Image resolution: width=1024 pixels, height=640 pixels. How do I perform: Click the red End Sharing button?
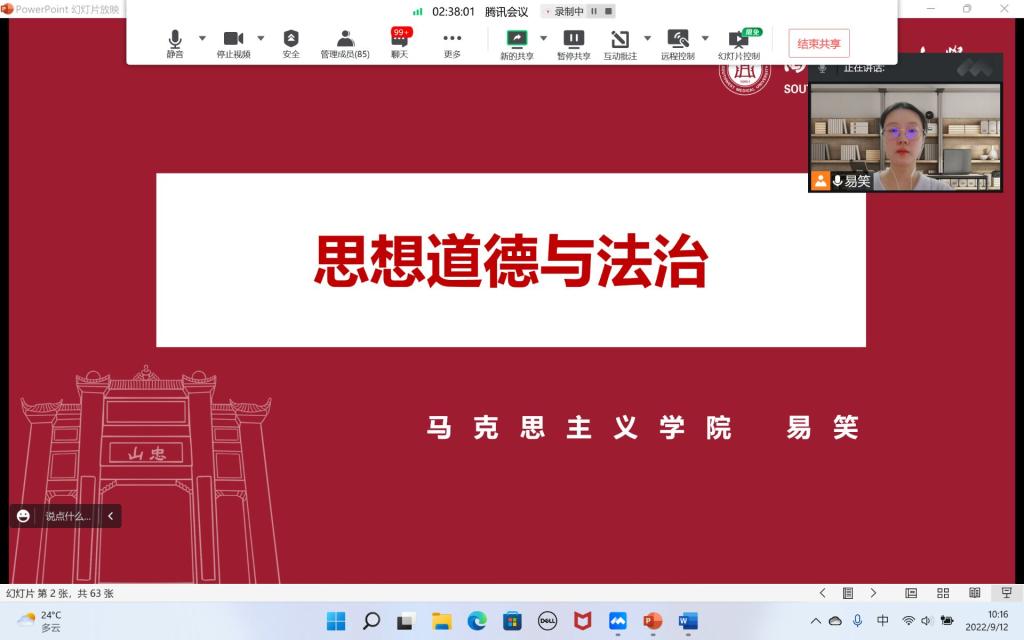818,44
